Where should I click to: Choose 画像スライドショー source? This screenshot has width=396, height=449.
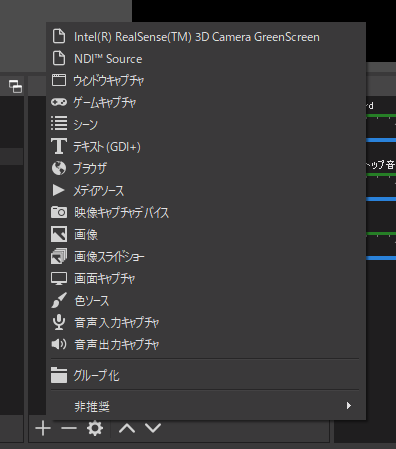[x=206, y=256]
